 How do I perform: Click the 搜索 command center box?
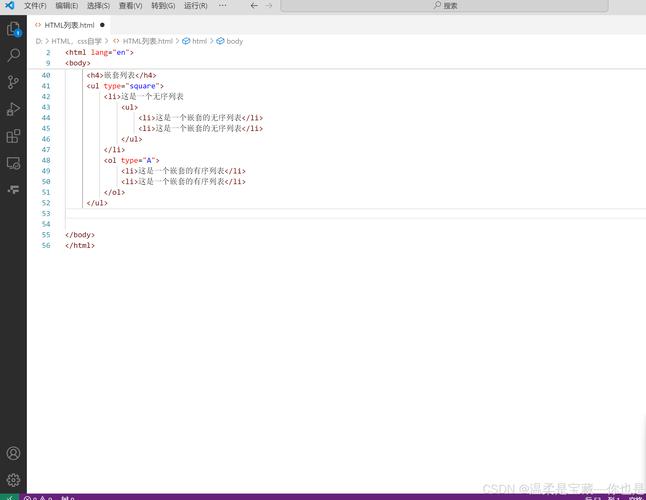(445, 6)
